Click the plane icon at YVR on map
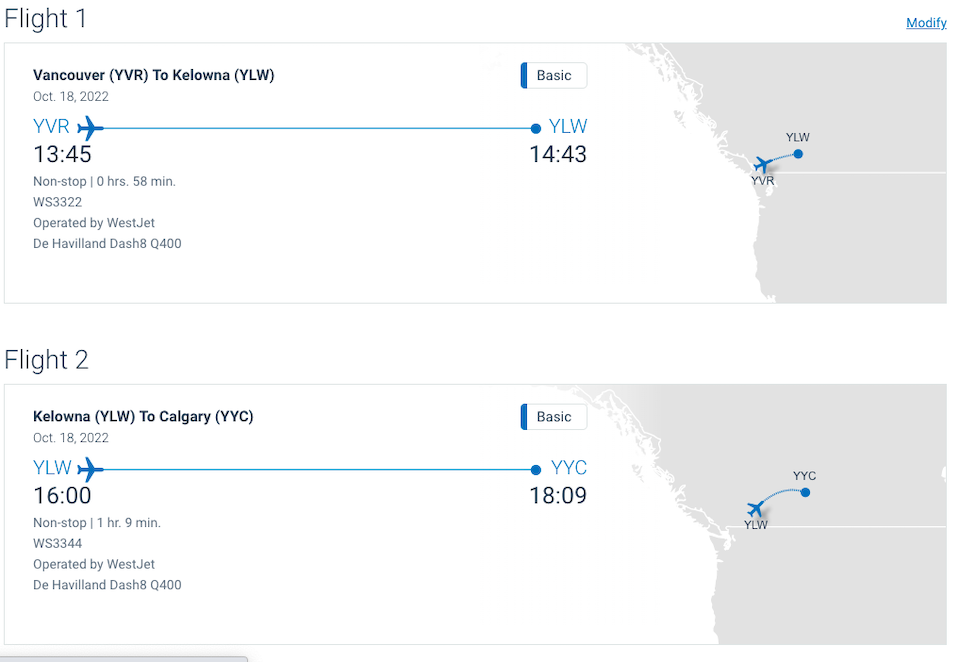The height and width of the screenshot is (662, 960). coord(763,164)
